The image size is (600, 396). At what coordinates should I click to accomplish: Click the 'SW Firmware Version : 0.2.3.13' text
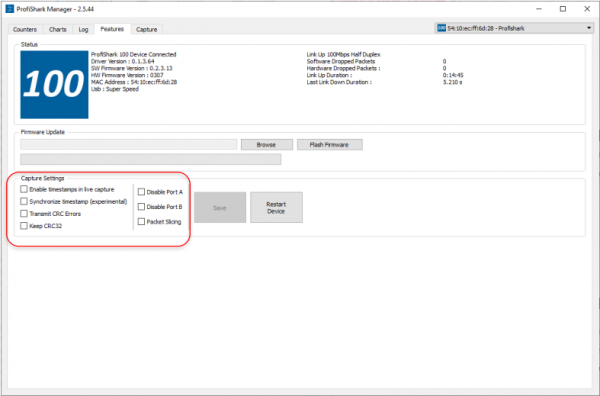[132, 68]
